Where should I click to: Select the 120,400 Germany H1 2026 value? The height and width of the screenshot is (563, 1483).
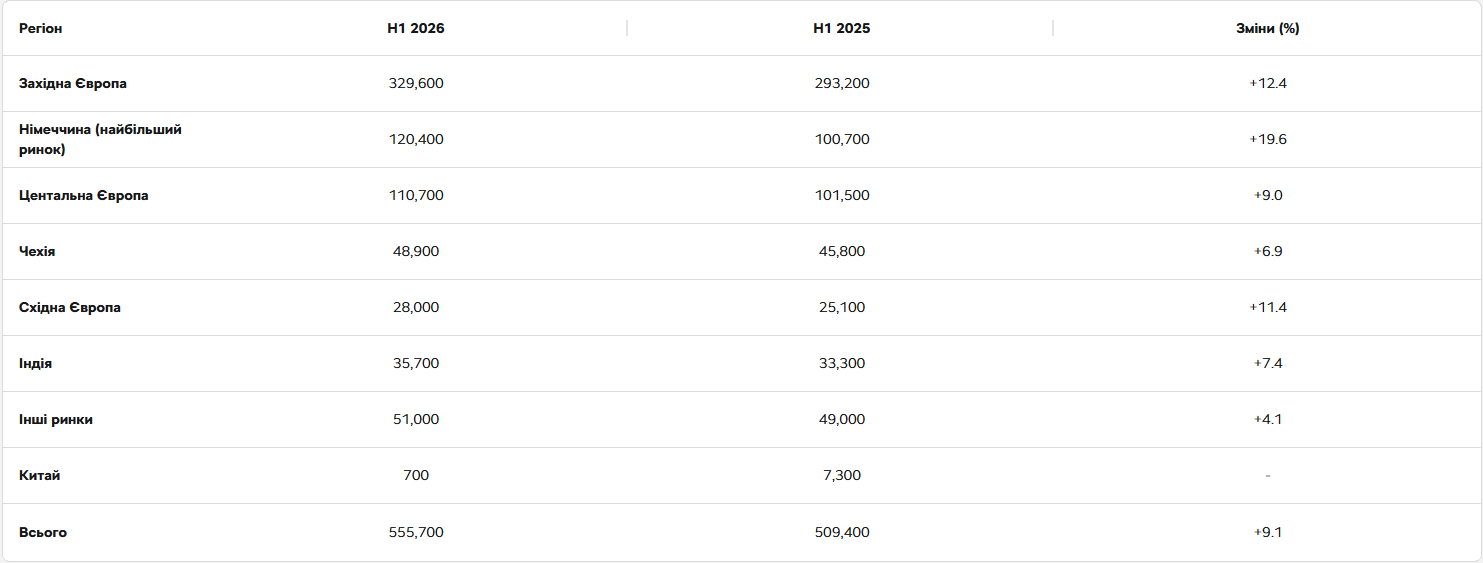click(416, 139)
